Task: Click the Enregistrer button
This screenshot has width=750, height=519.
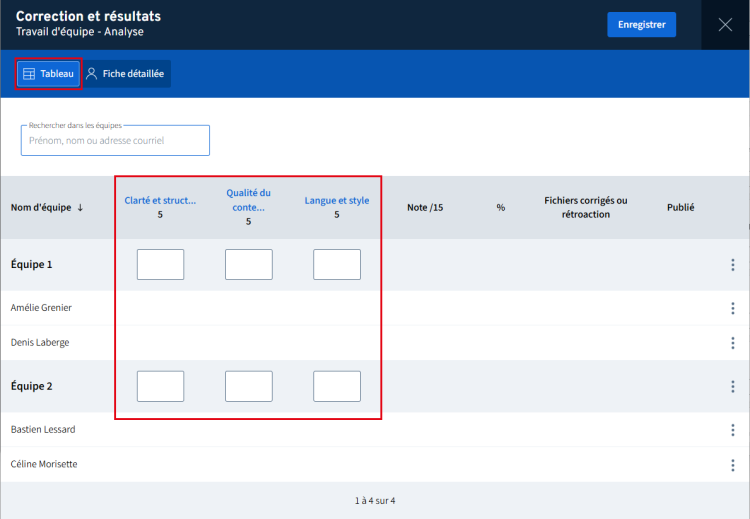Action: tap(641, 25)
